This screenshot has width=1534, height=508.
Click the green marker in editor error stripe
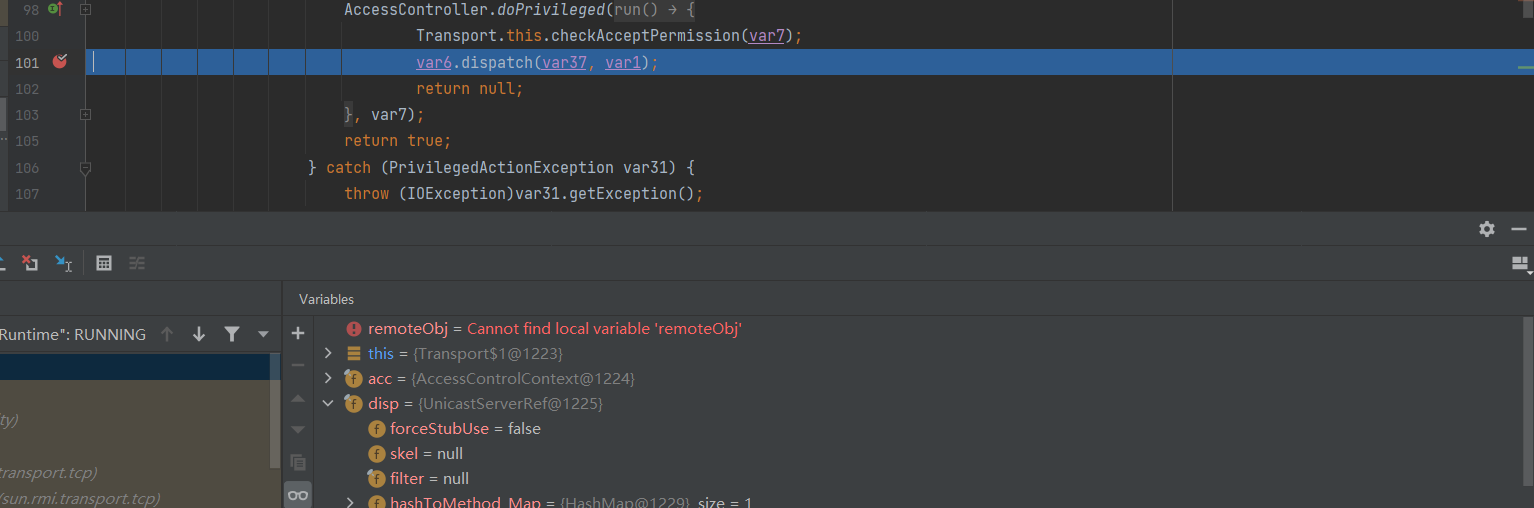click(x=1525, y=67)
